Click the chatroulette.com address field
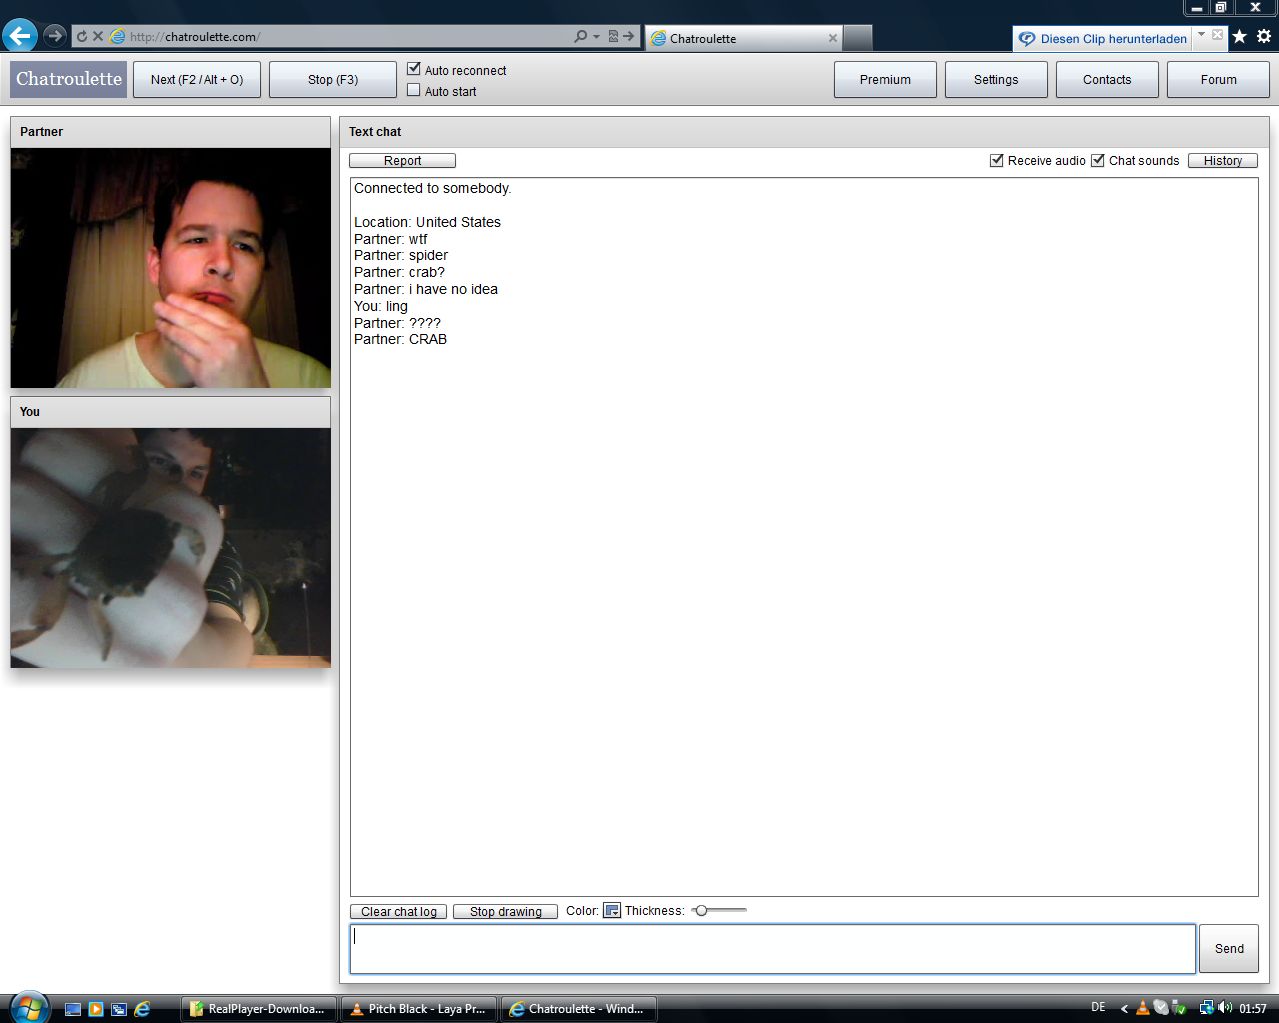 click(340, 36)
